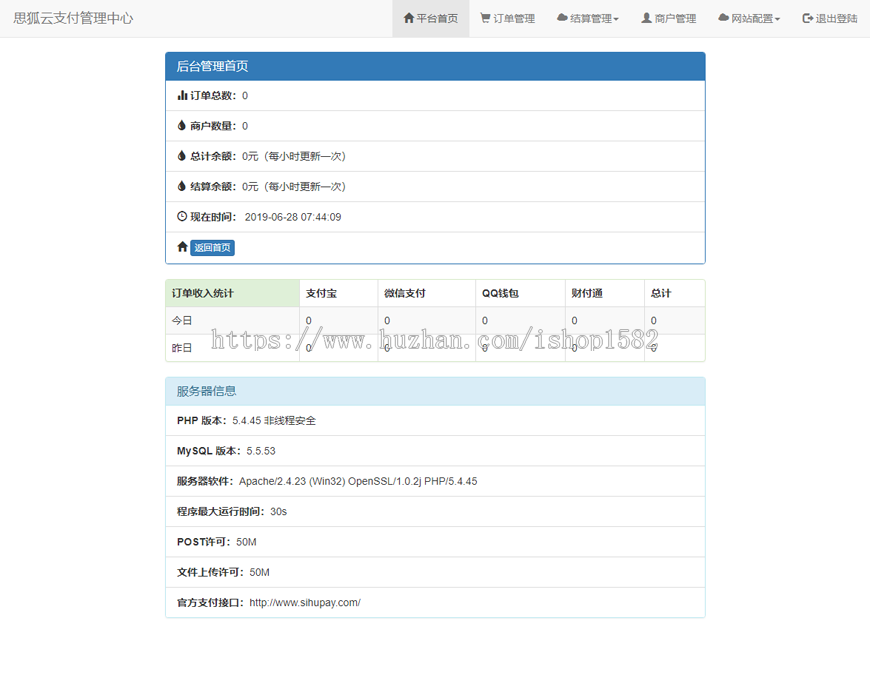Select the 商户管理 menu item
The height and width of the screenshot is (675, 870).
coord(668,18)
